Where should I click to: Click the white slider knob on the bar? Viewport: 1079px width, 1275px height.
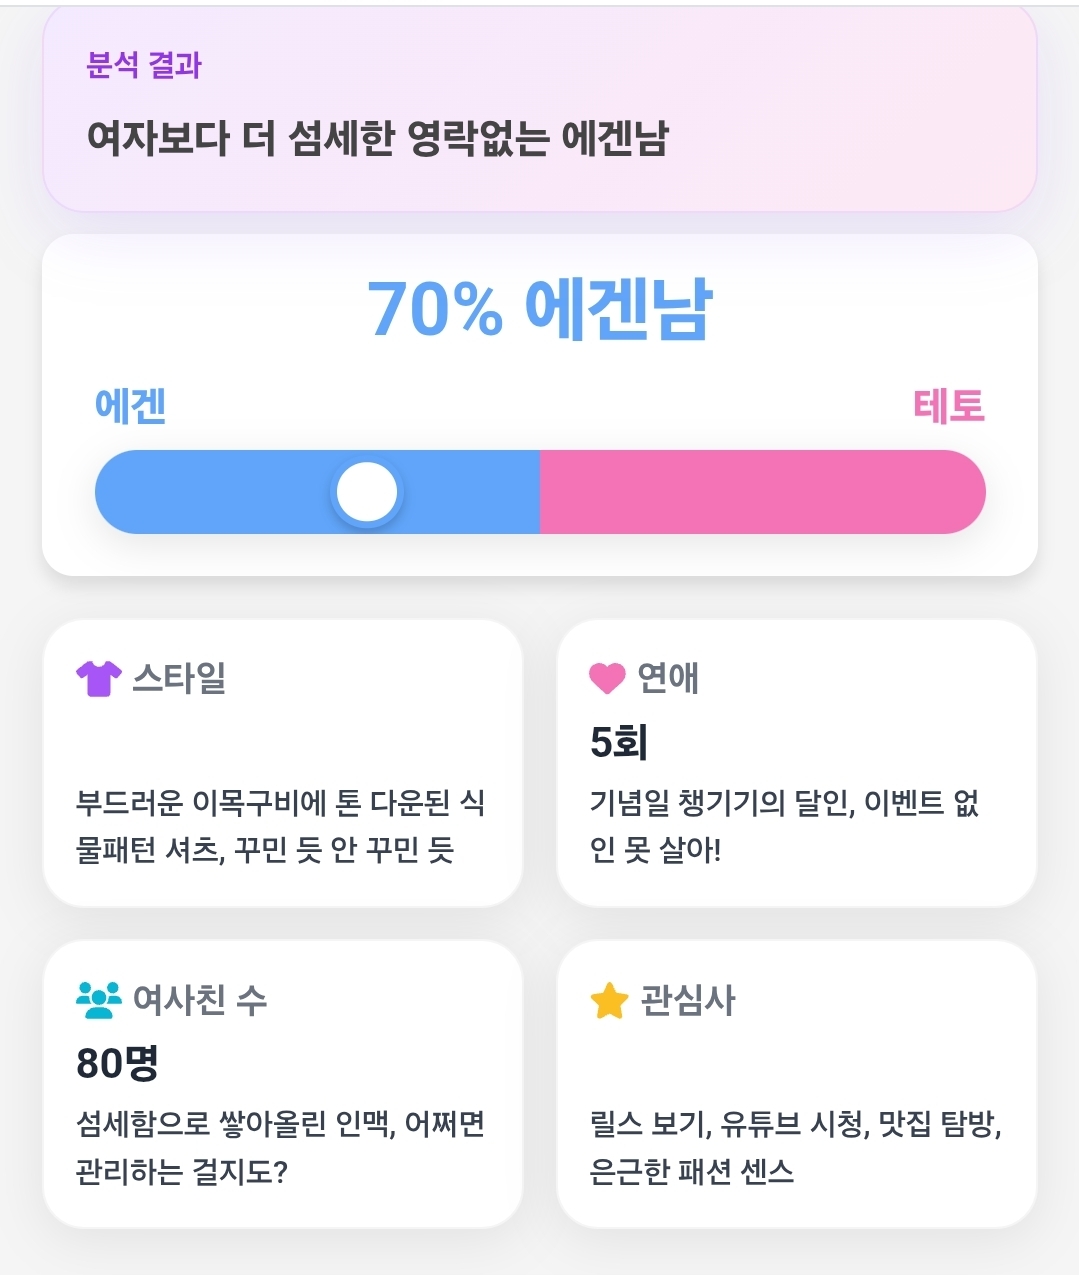[x=367, y=492]
